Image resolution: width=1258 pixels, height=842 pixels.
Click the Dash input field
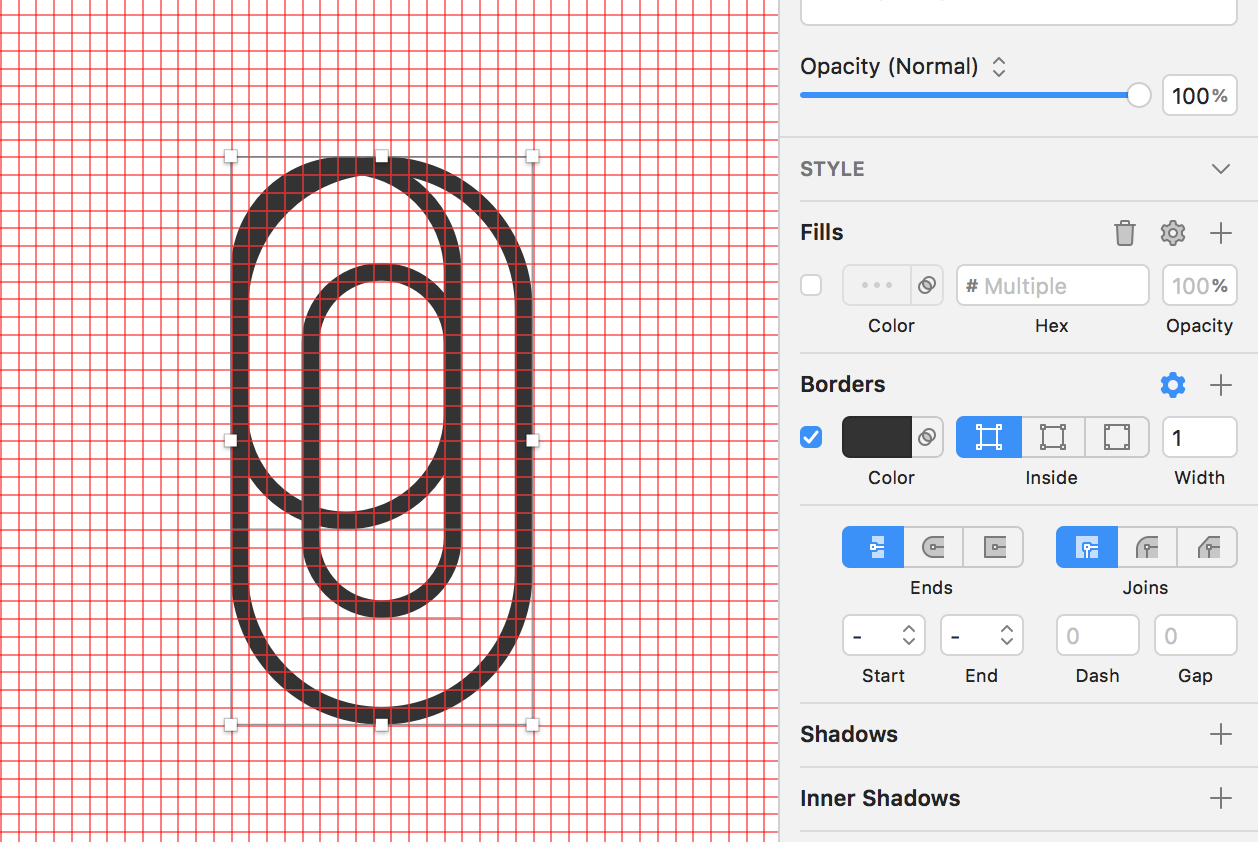(1098, 635)
